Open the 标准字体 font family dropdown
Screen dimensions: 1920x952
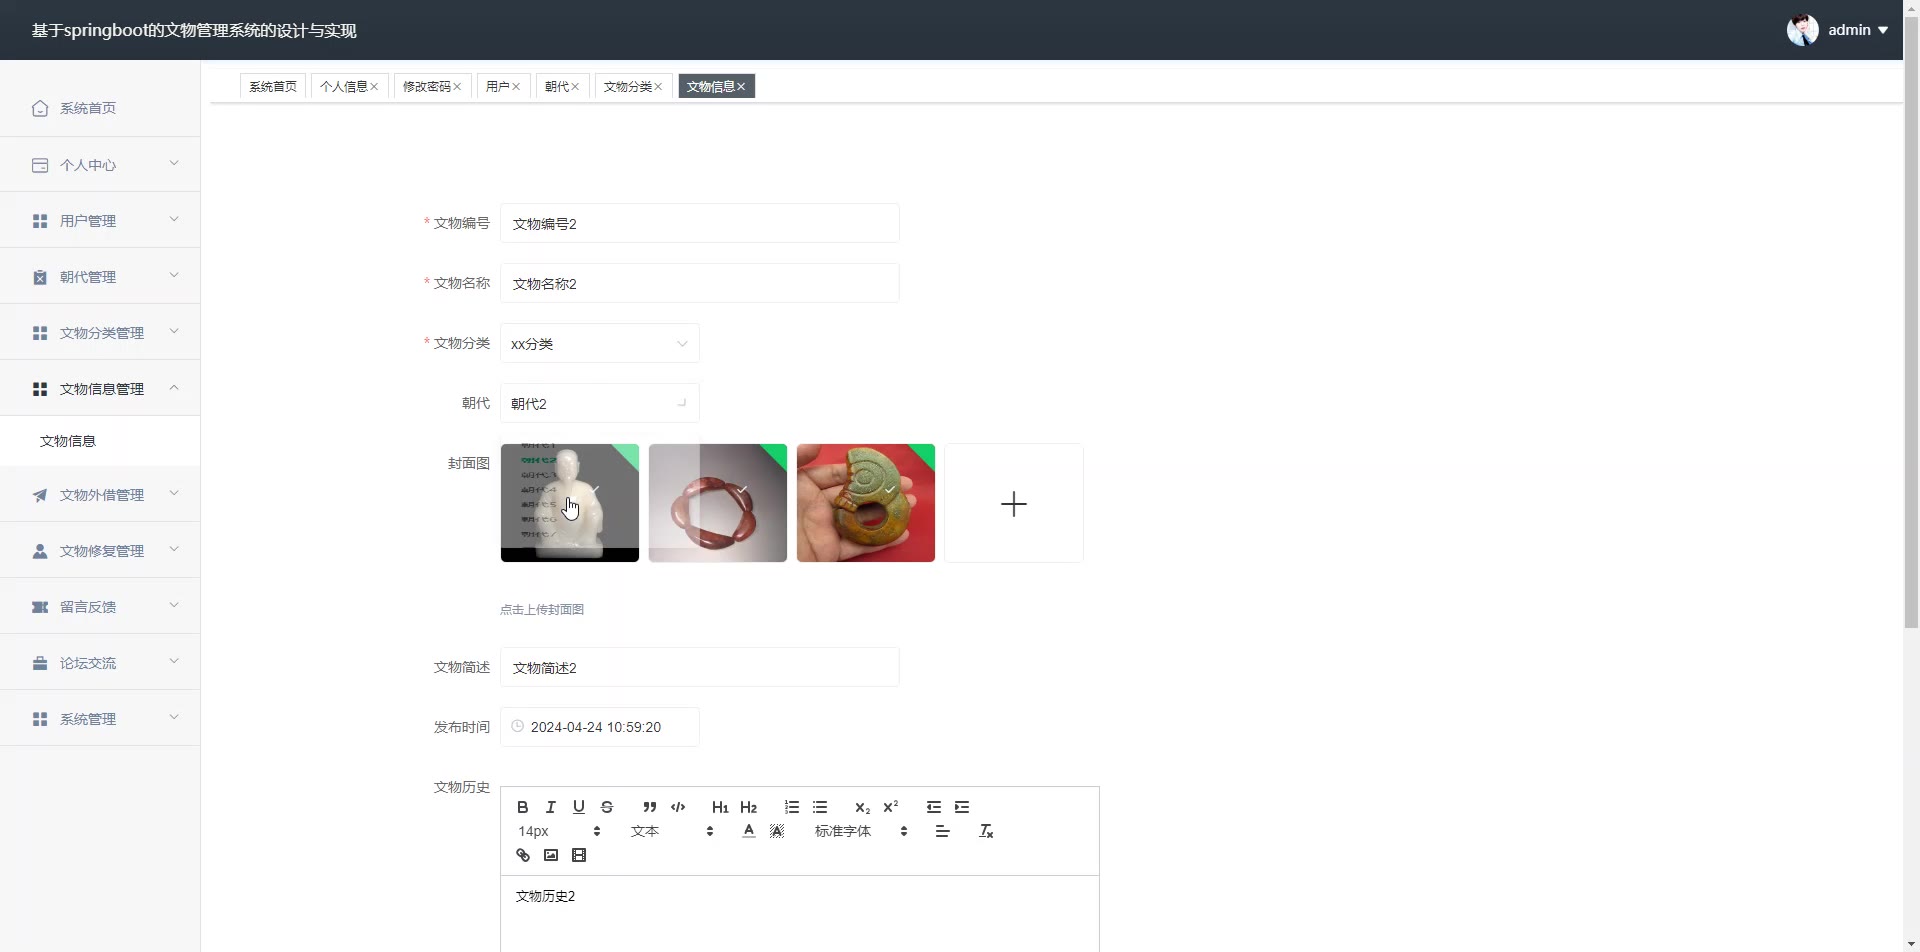[x=861, y=831]
